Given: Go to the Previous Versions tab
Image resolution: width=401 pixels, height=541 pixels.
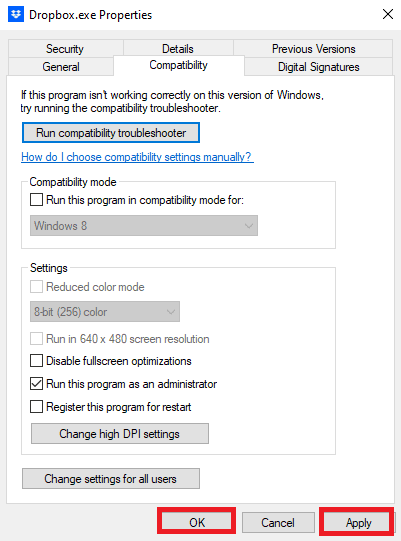Looking at the screenshot, I should tap(313, 49).
